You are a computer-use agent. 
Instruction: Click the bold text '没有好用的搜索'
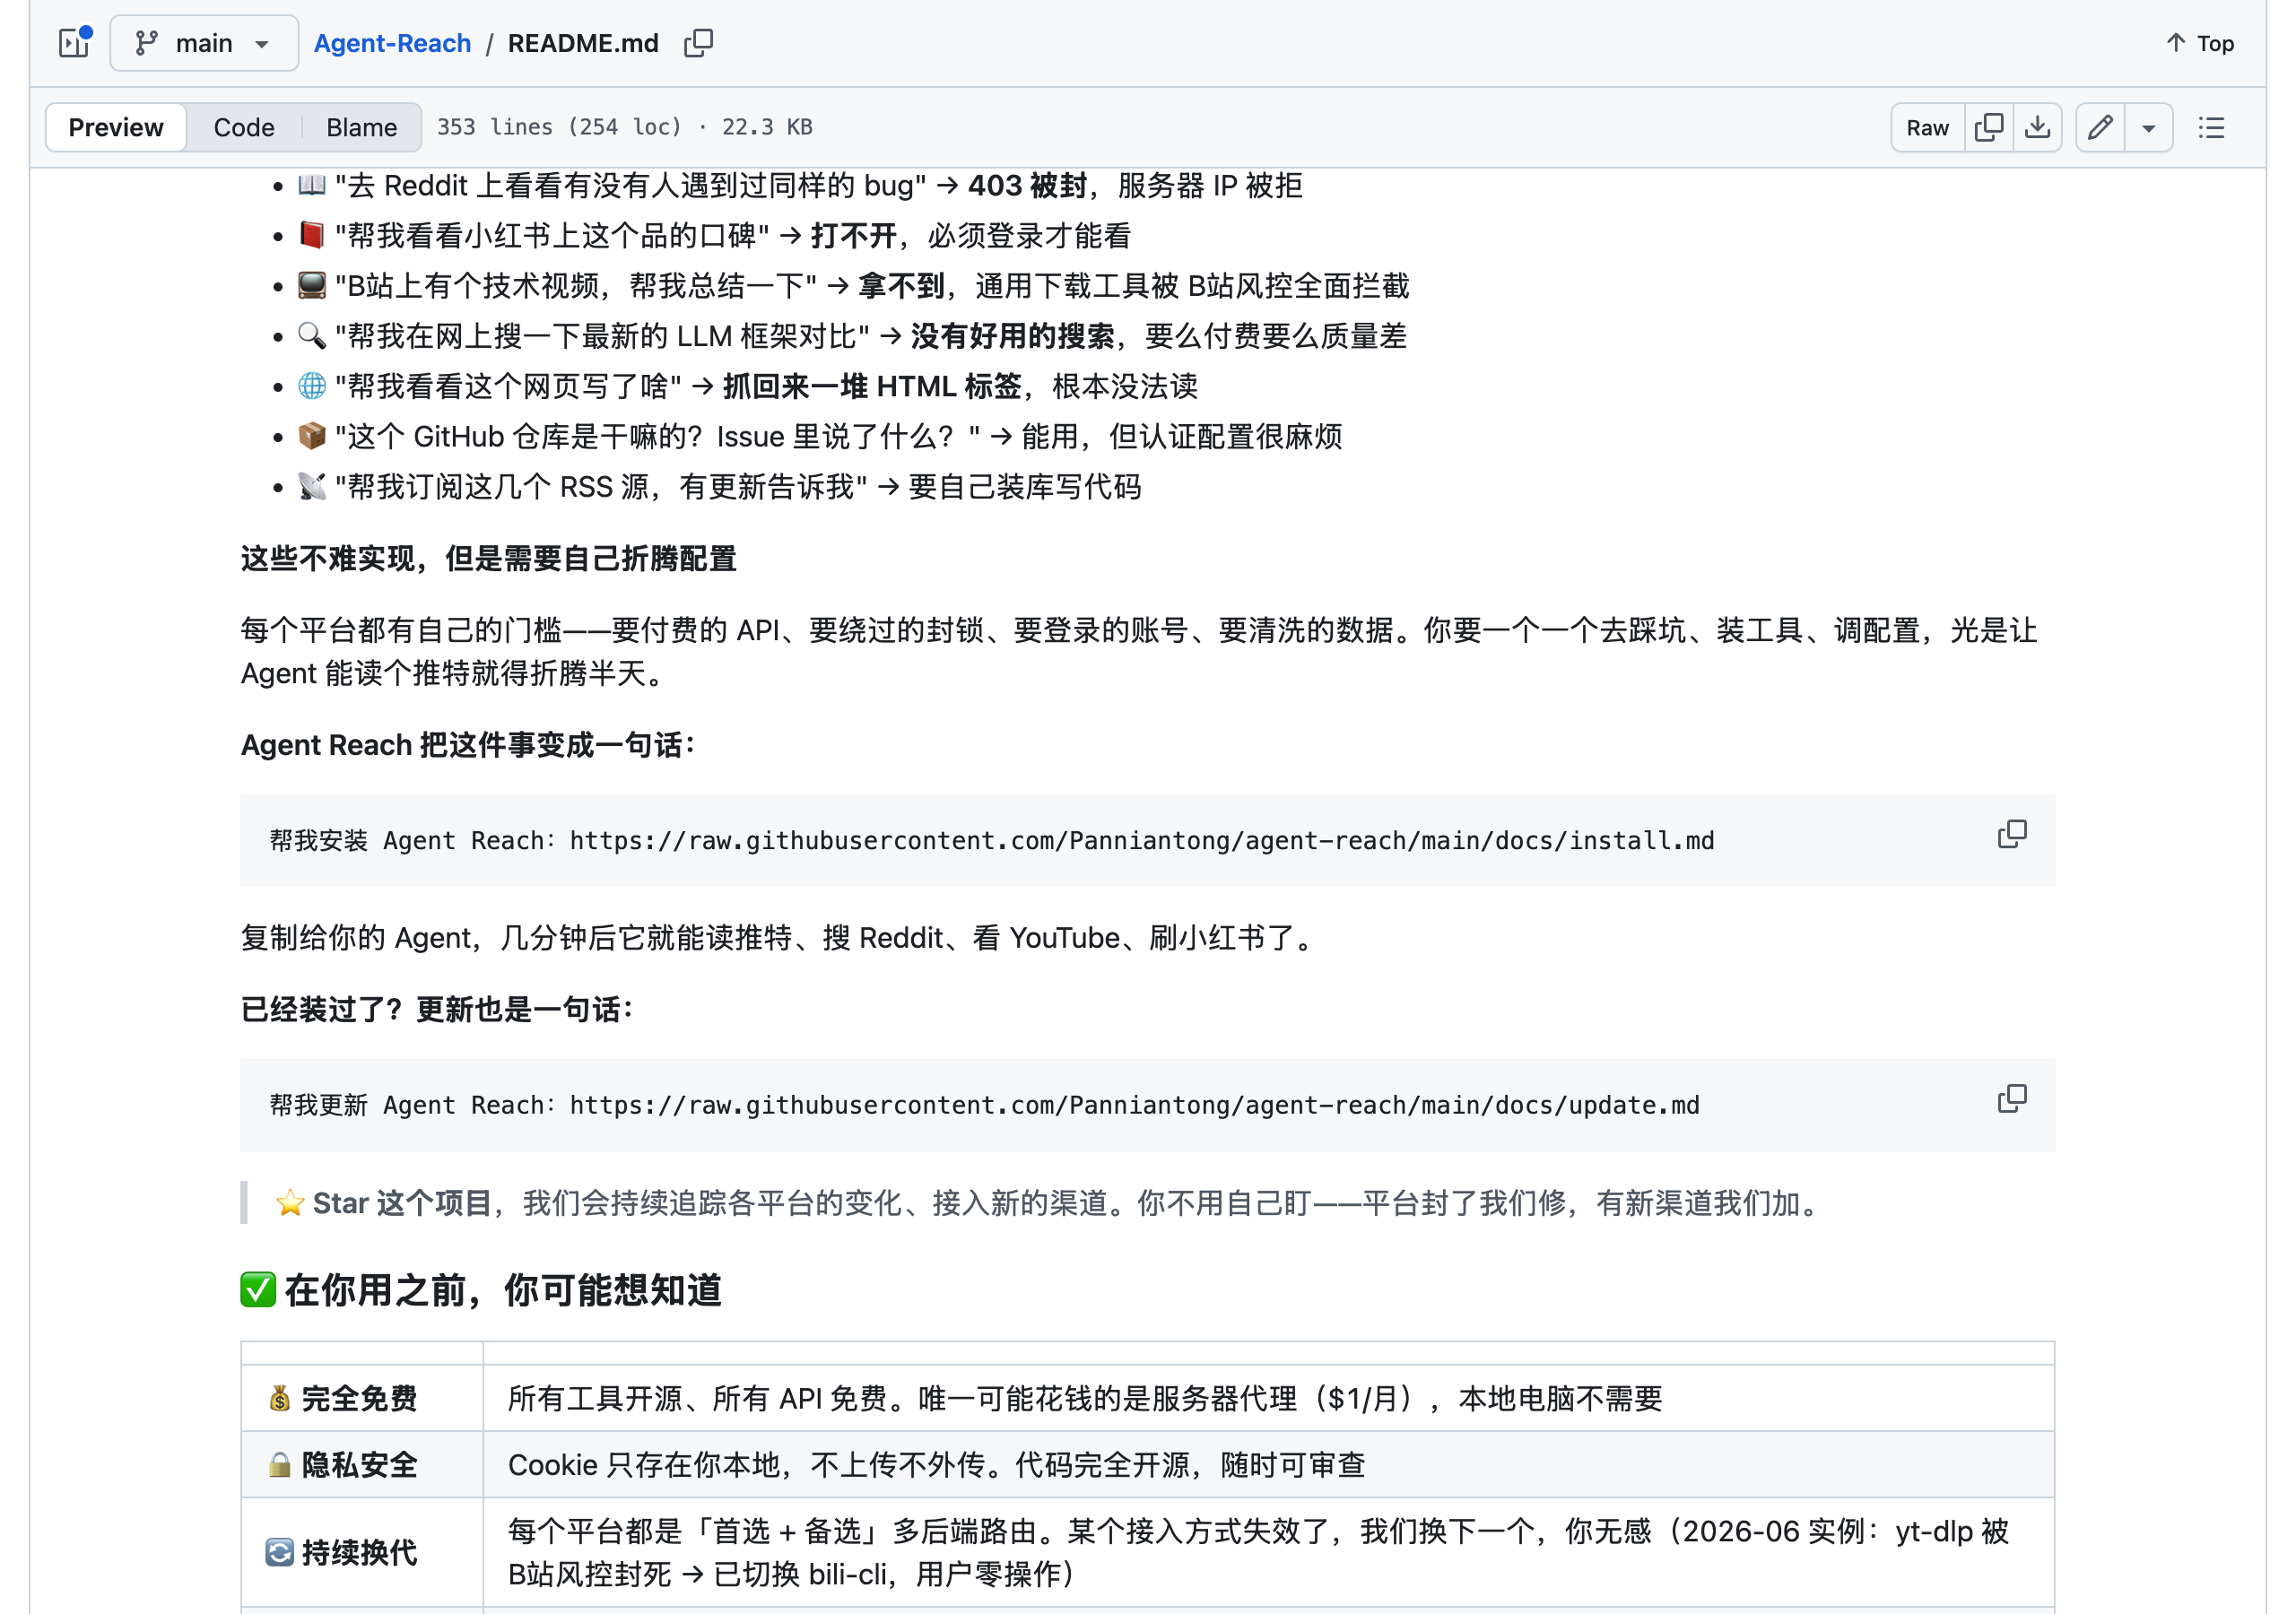click(x=1012, y=336)
